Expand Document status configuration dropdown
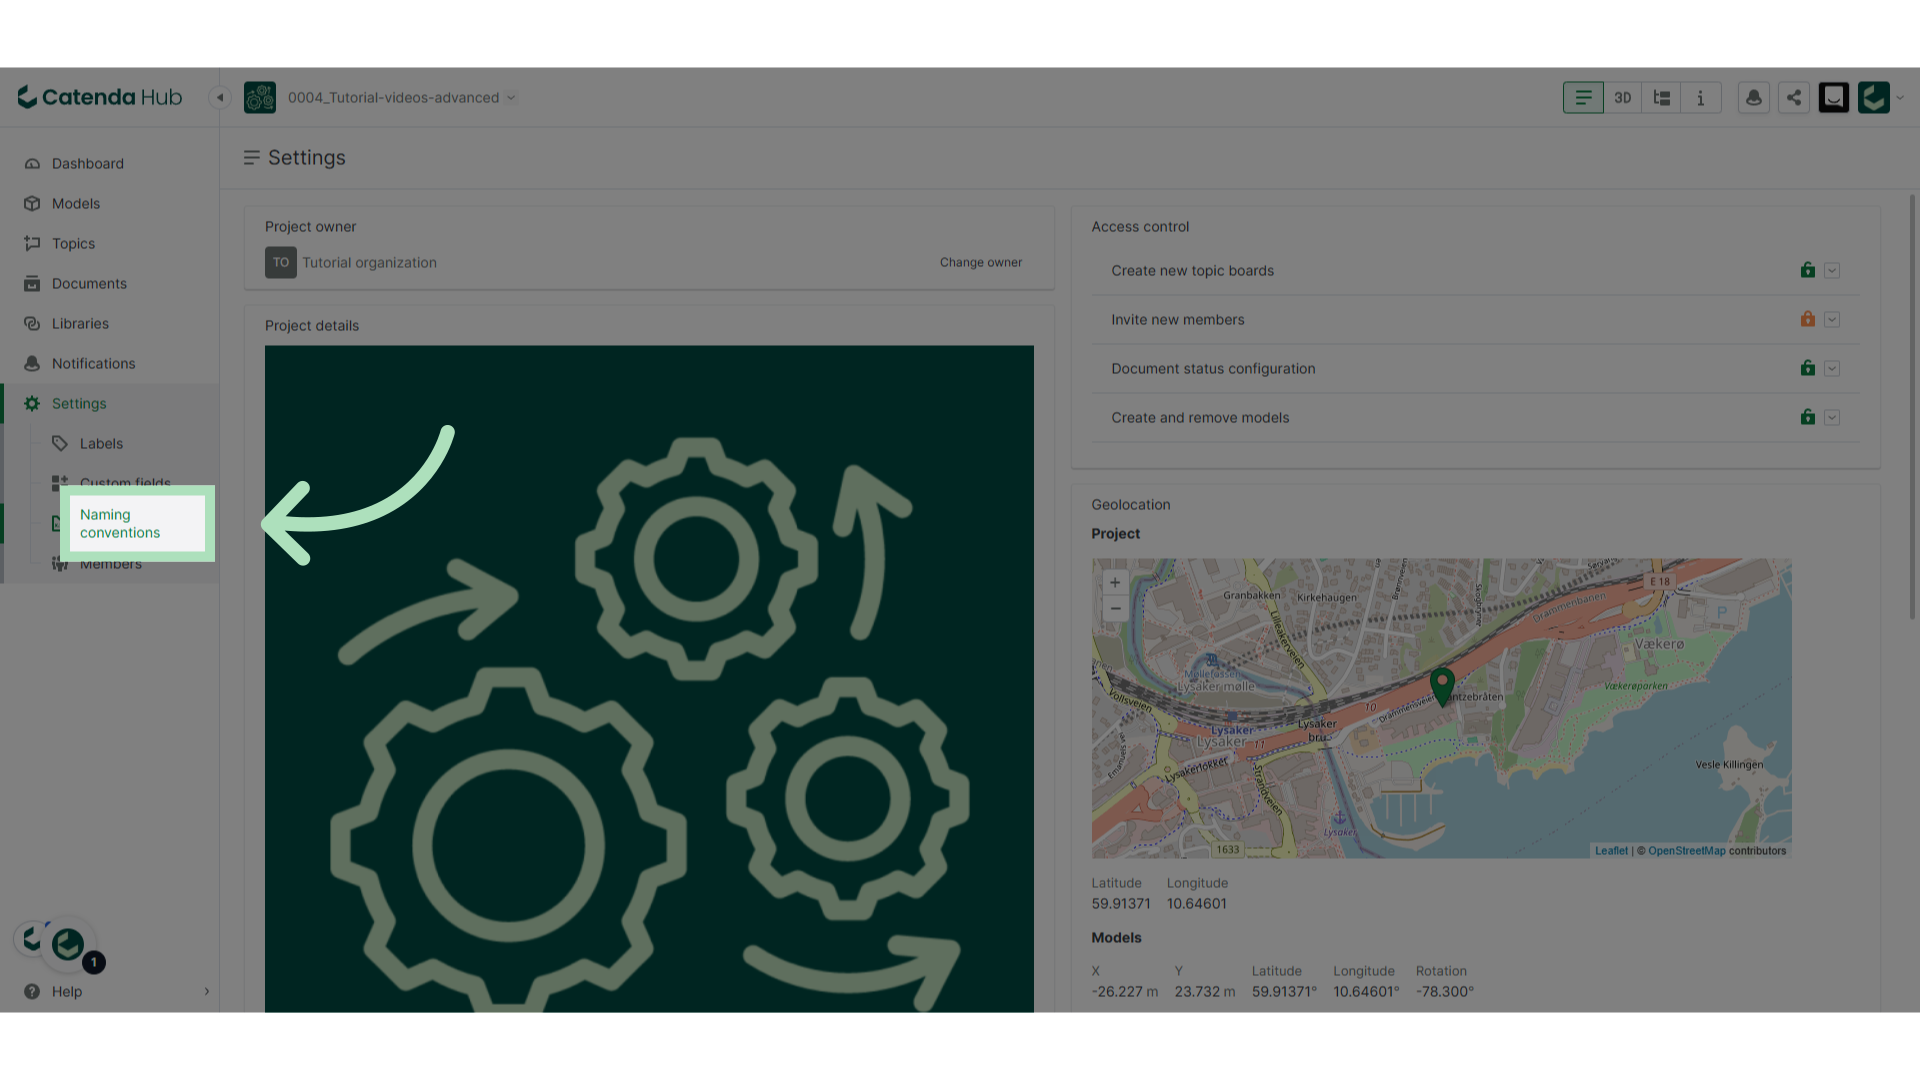The height and width of the screenshot is (1080, 1920). [x=1832, y=369]
